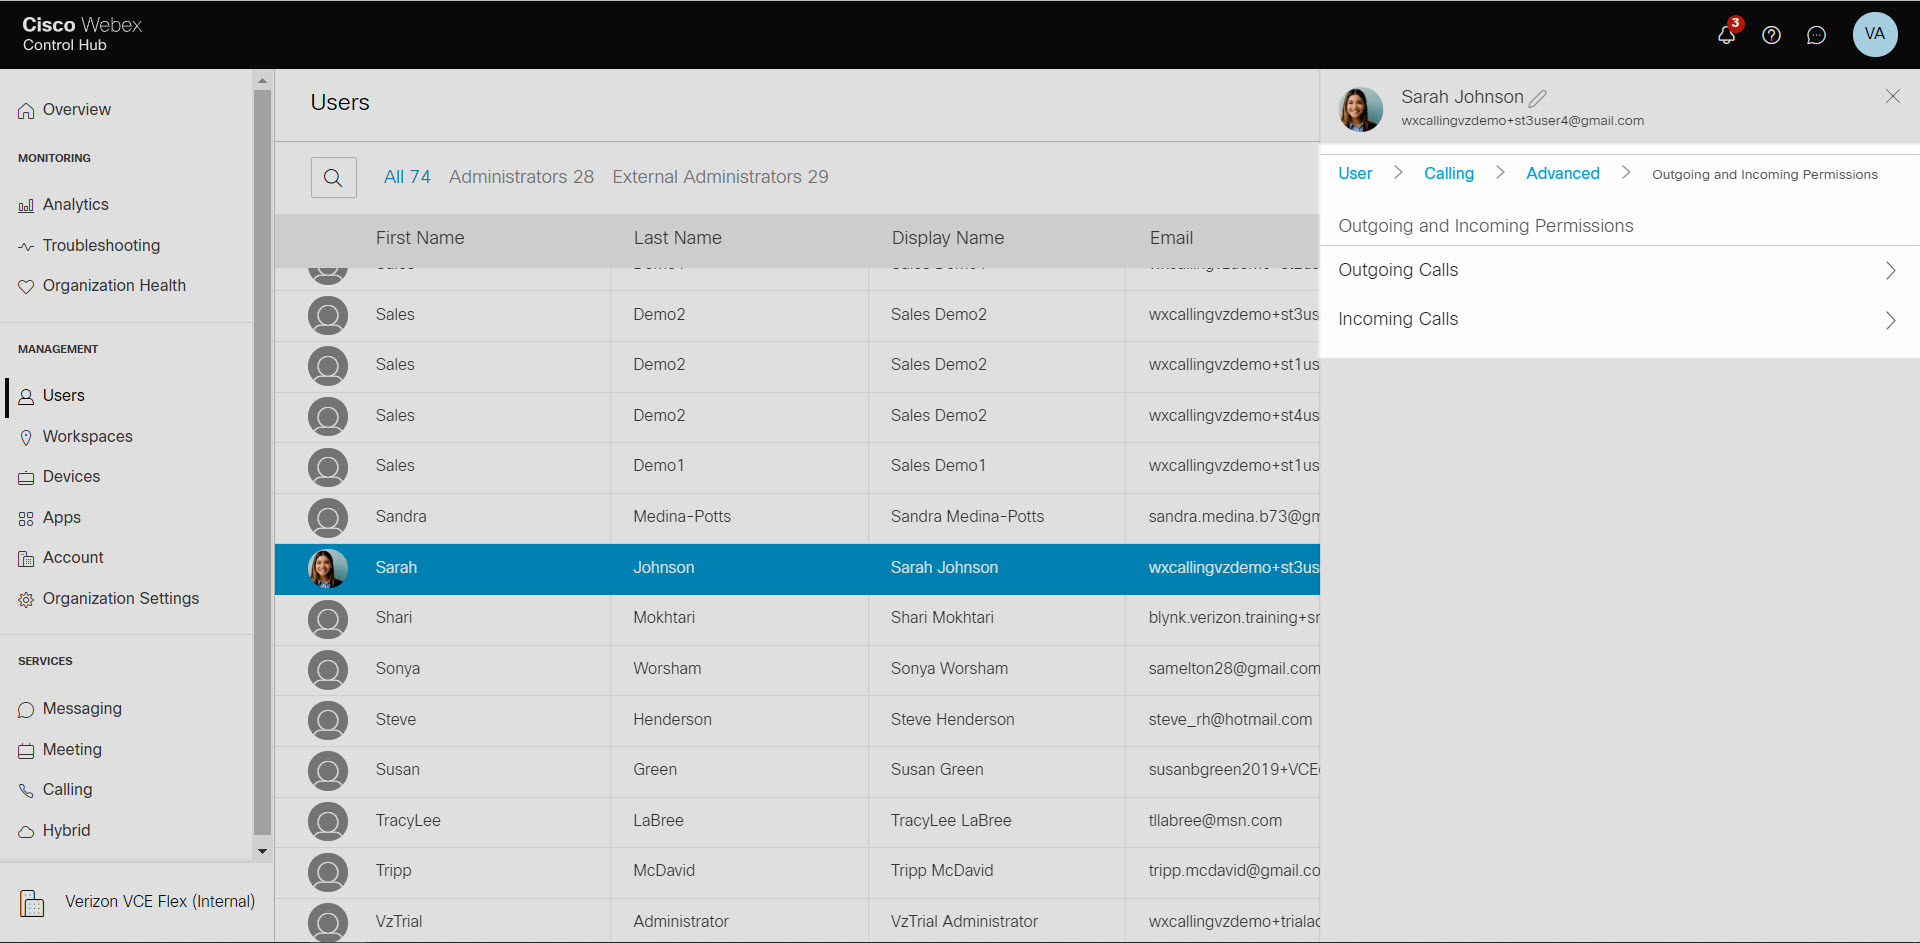Open the External Administrators 29 tab
The image size is (1920, 943).
[x=719, y=176]
